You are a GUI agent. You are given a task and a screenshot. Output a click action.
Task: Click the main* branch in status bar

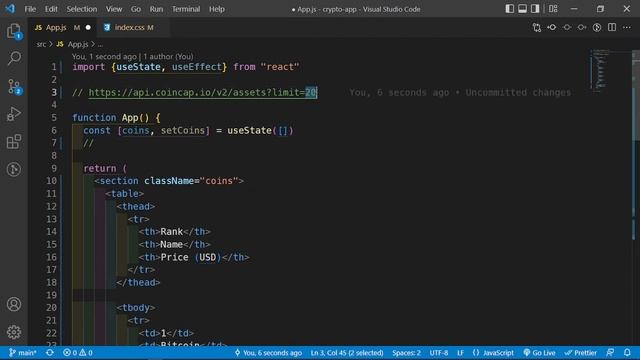(x=23, y=353)
